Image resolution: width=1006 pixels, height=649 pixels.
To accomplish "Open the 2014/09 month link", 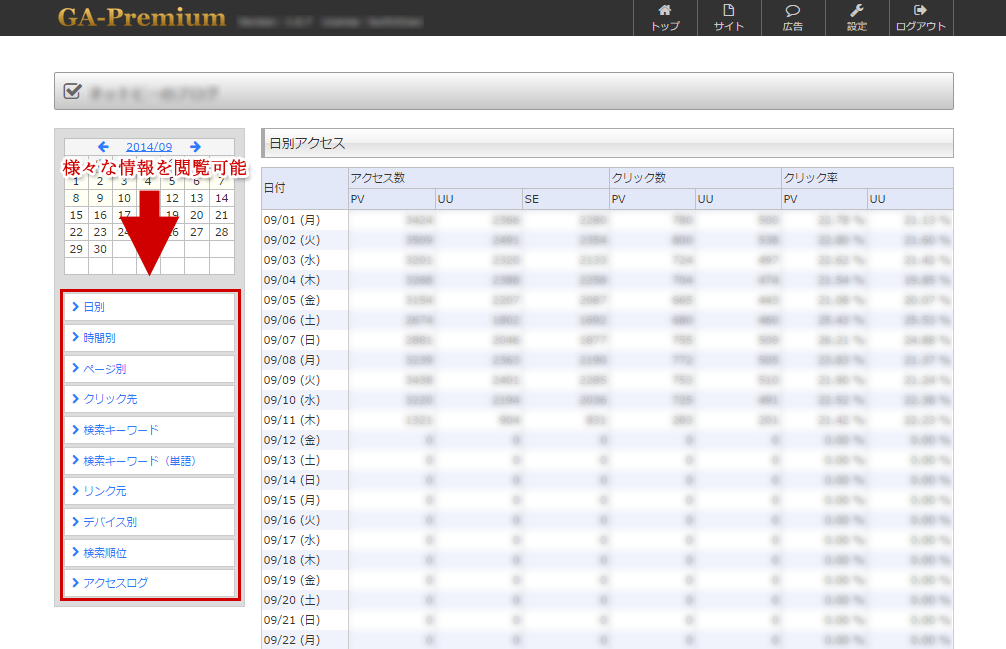I will 149,147.
